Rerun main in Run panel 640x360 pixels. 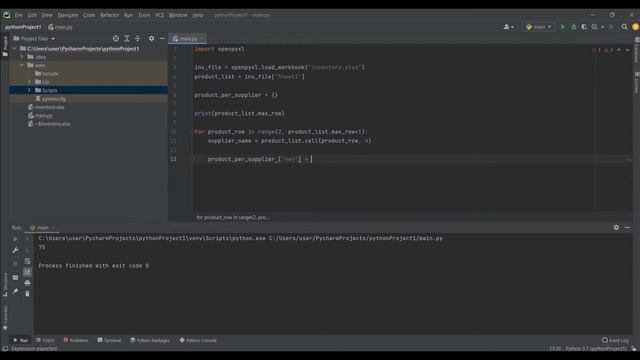(15, 239)
